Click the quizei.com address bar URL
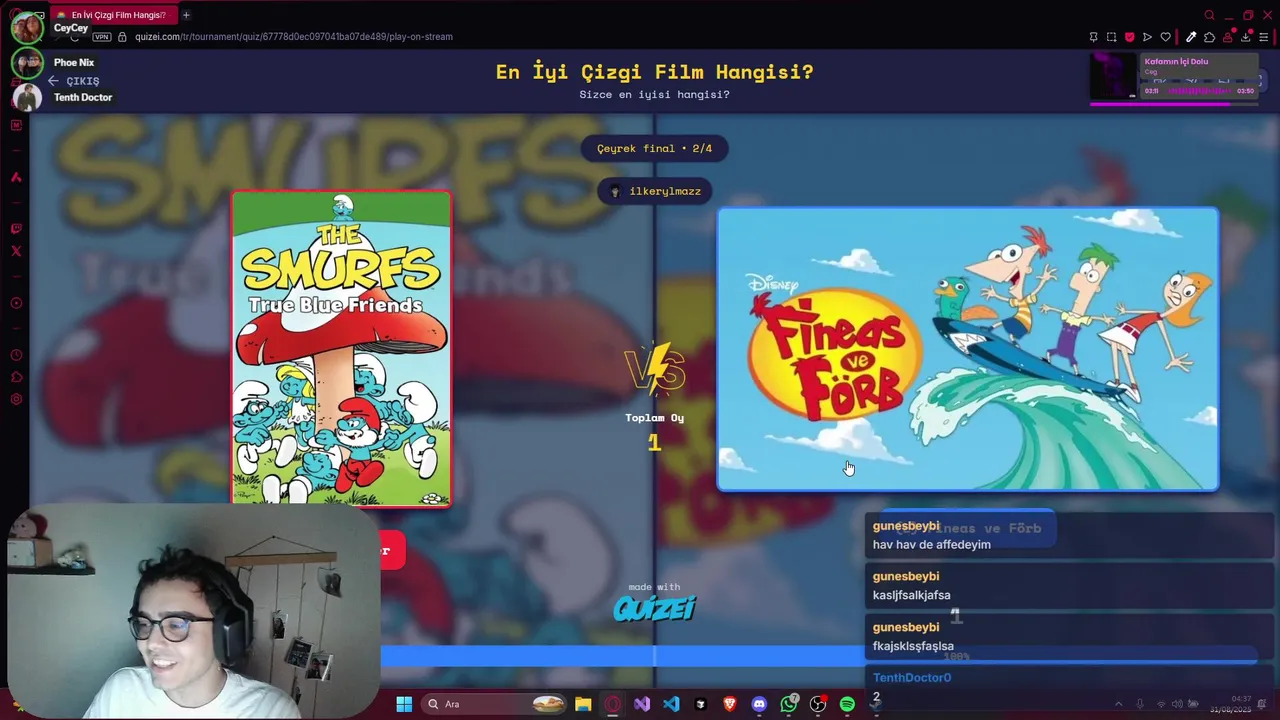This screenshot has width=1280, height=720. [294, 37]
